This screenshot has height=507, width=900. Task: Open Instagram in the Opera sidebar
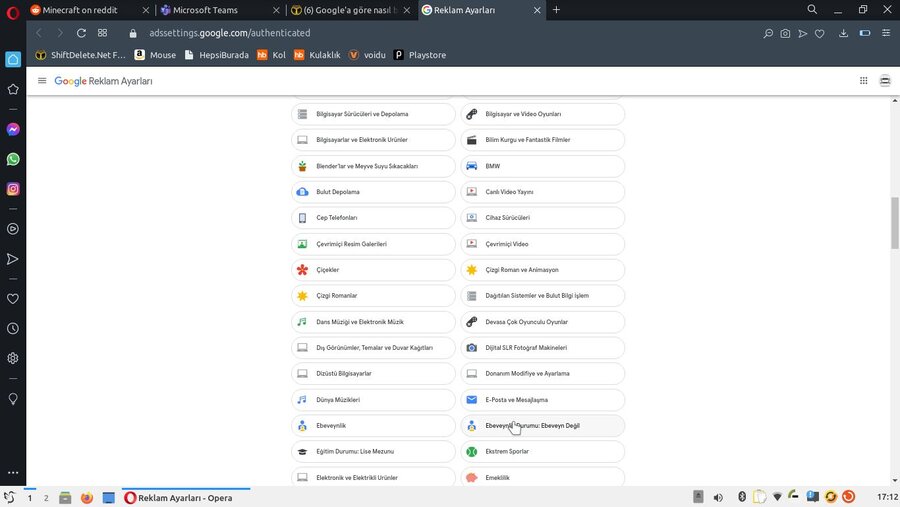[13, 189]
